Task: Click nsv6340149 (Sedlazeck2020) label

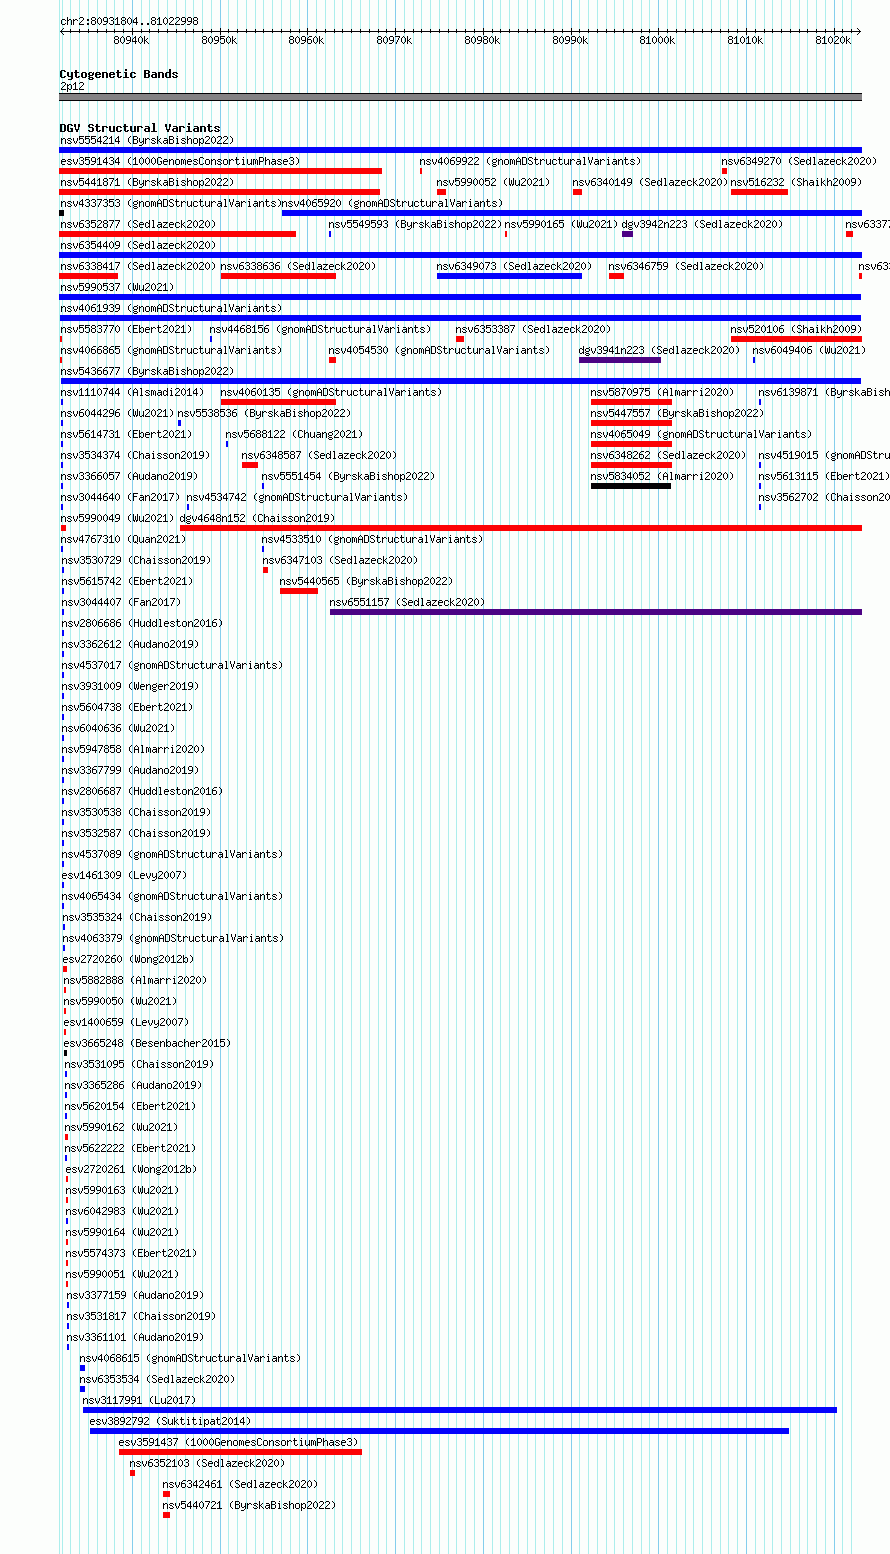Action: tap(650, 182)
